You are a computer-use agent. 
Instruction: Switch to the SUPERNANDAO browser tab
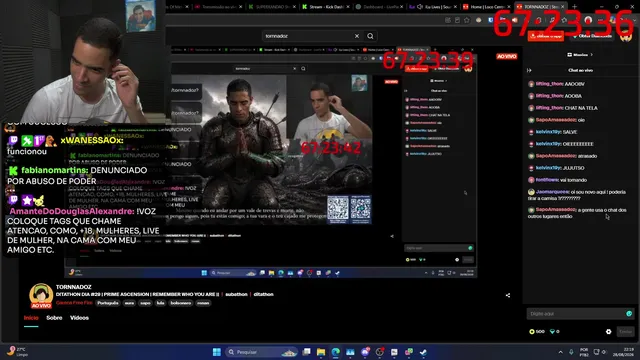coord(271,7)
